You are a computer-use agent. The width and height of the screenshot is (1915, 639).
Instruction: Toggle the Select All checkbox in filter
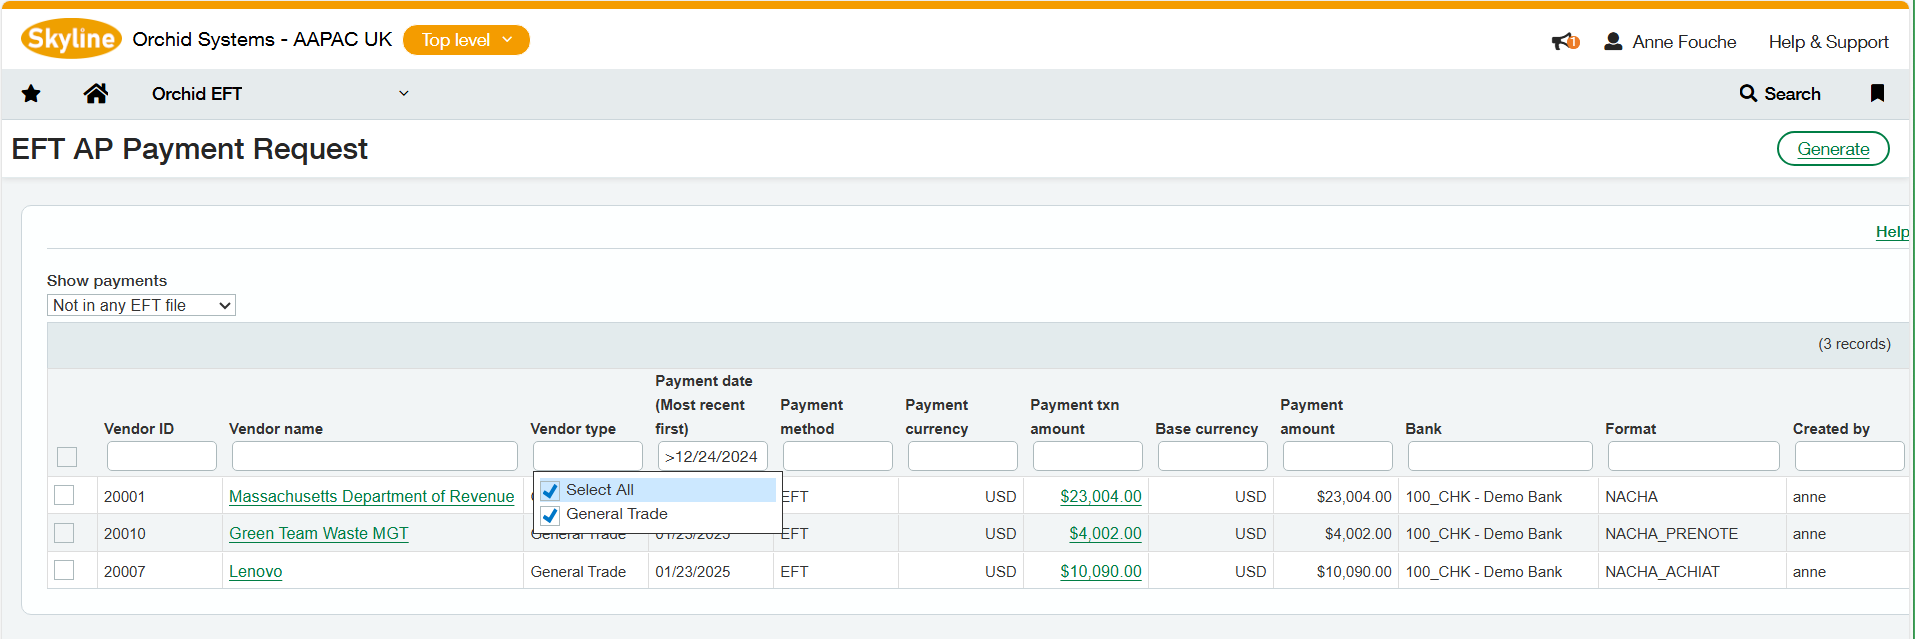coord(550,490)
